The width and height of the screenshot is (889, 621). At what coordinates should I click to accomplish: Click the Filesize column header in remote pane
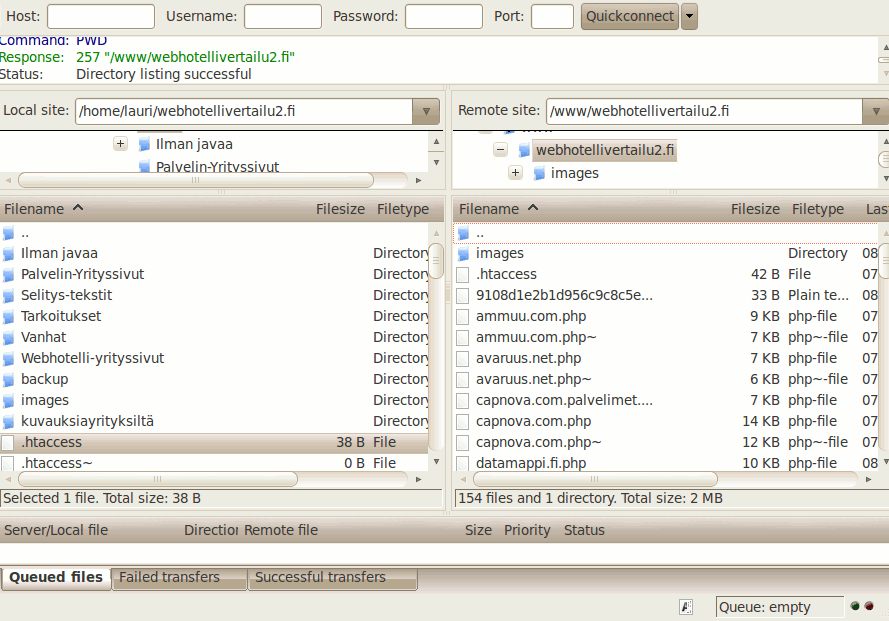tap(755, 208)
